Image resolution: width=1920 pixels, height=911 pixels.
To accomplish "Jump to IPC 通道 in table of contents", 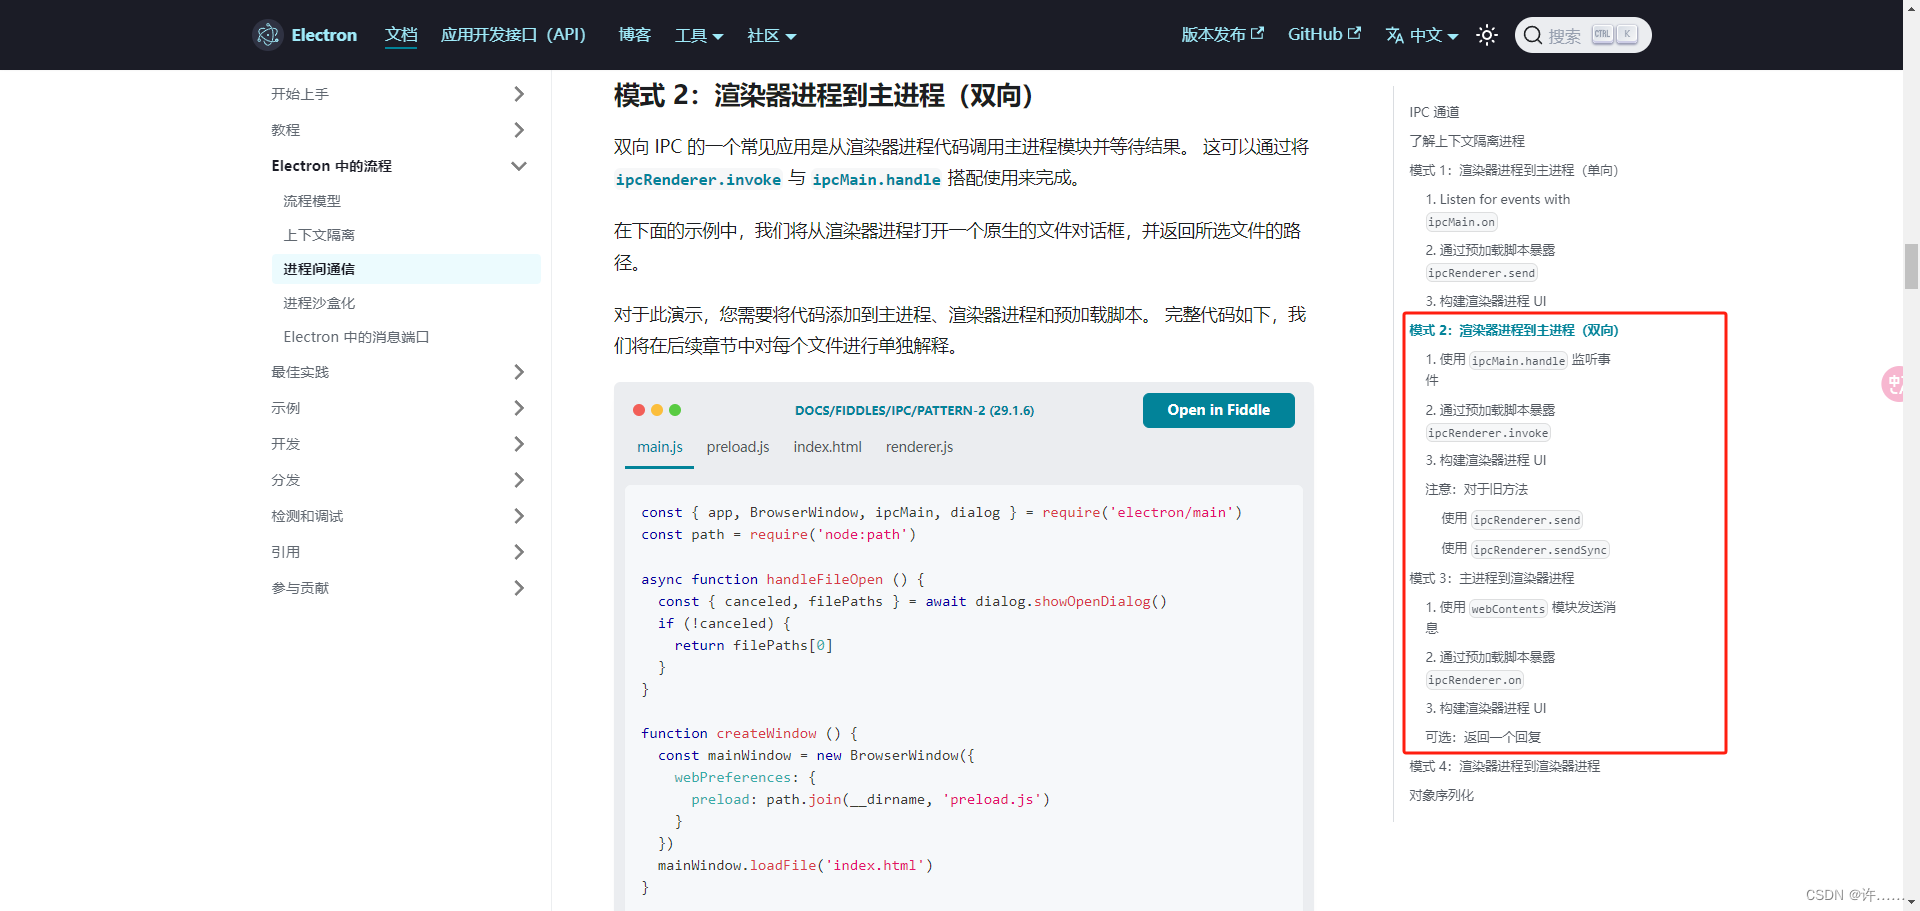I will pos(1434,112).
